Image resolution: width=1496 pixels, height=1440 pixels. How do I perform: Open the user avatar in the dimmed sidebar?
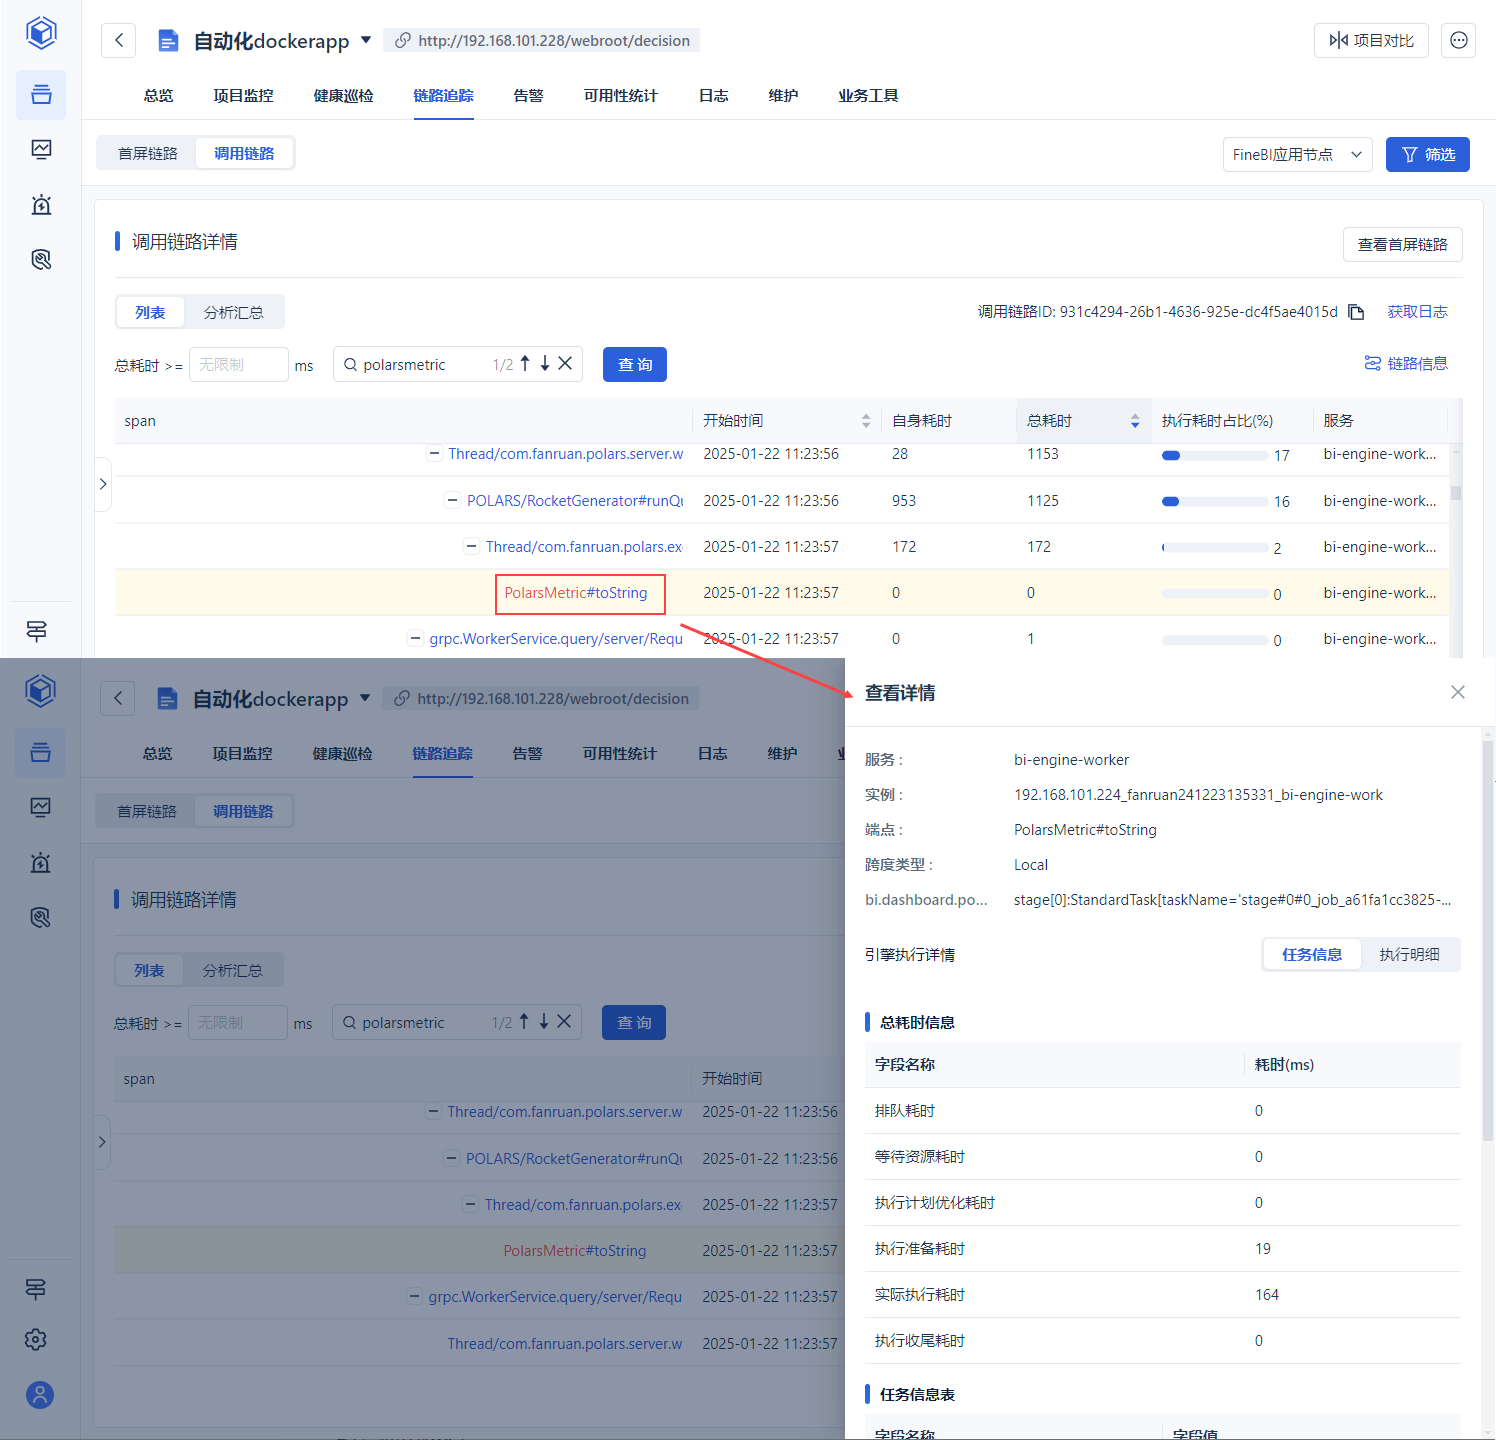(x=40, y=1395)
